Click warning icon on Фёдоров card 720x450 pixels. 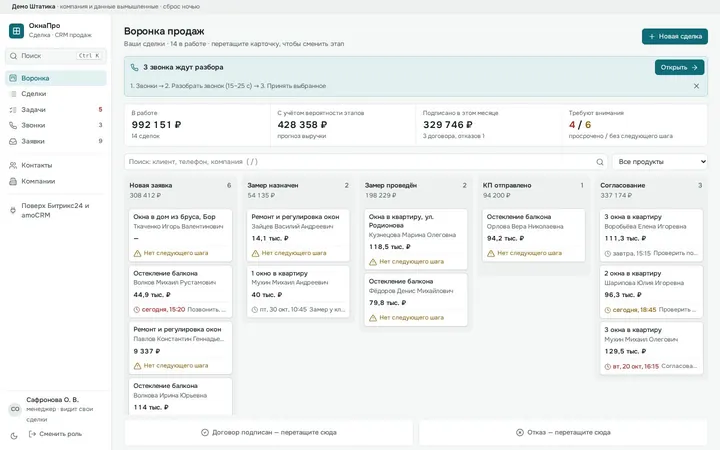[373, 318]
